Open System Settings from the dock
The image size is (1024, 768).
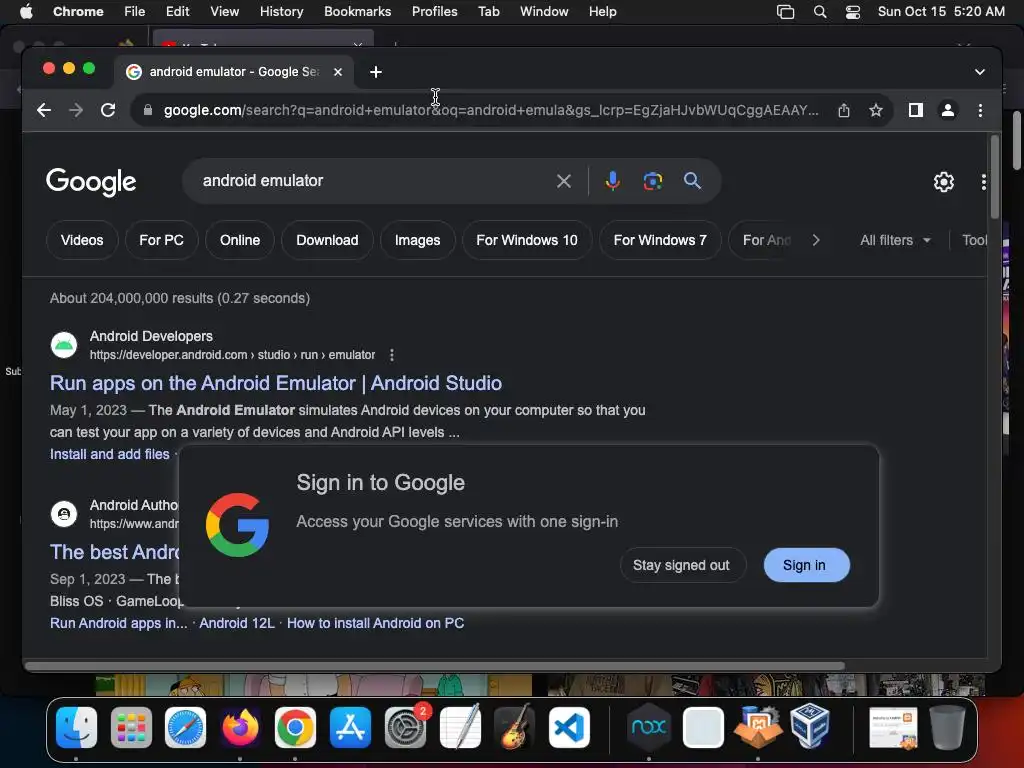406,727
